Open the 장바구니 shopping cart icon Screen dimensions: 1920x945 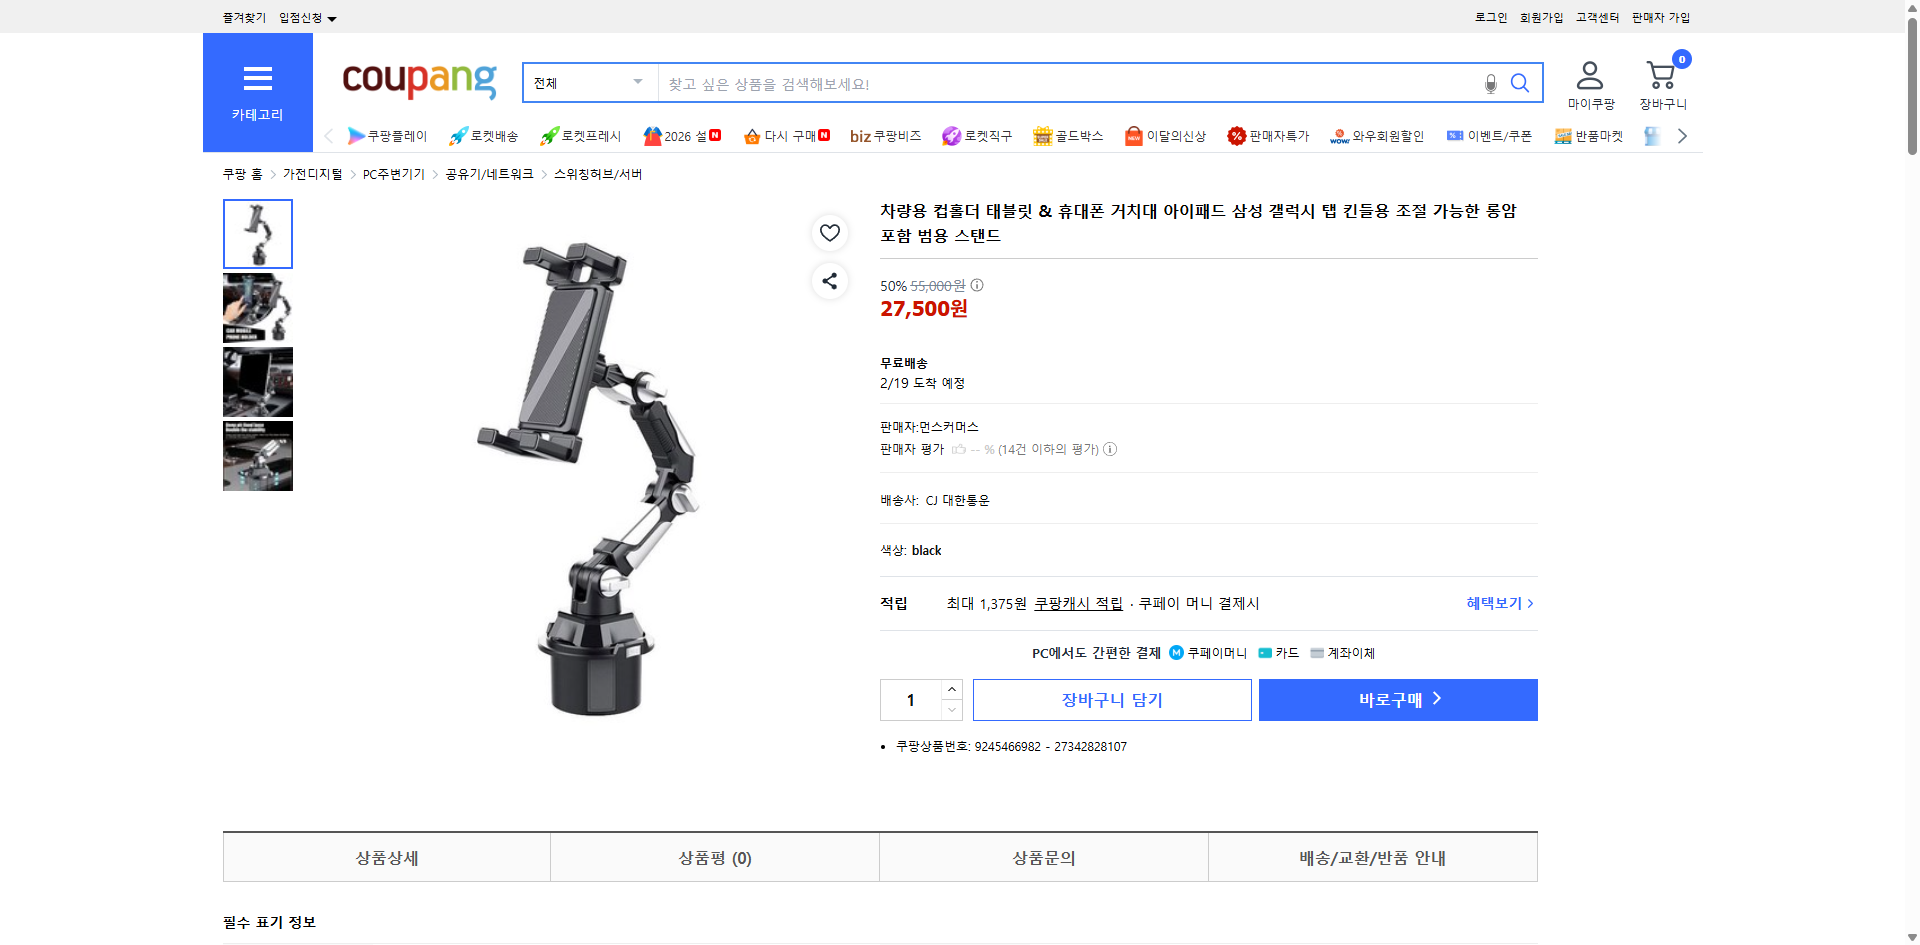coord(1660,72)
